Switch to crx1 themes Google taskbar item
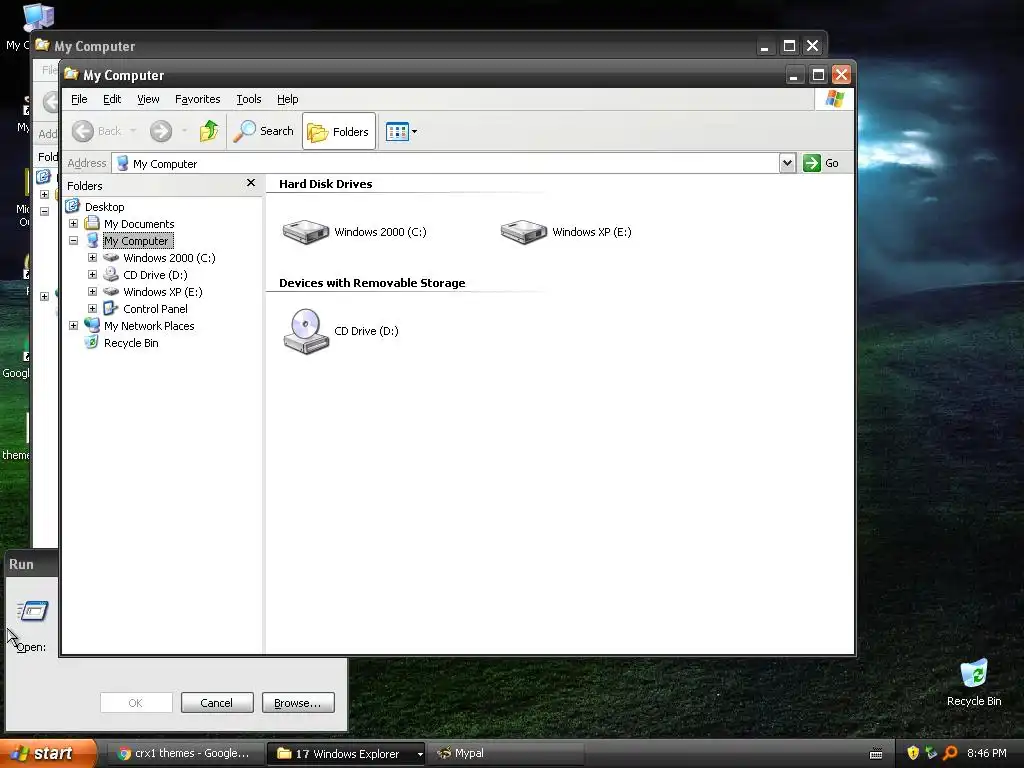This screenshot has width=1024, height=768. (x=184, y=754)
